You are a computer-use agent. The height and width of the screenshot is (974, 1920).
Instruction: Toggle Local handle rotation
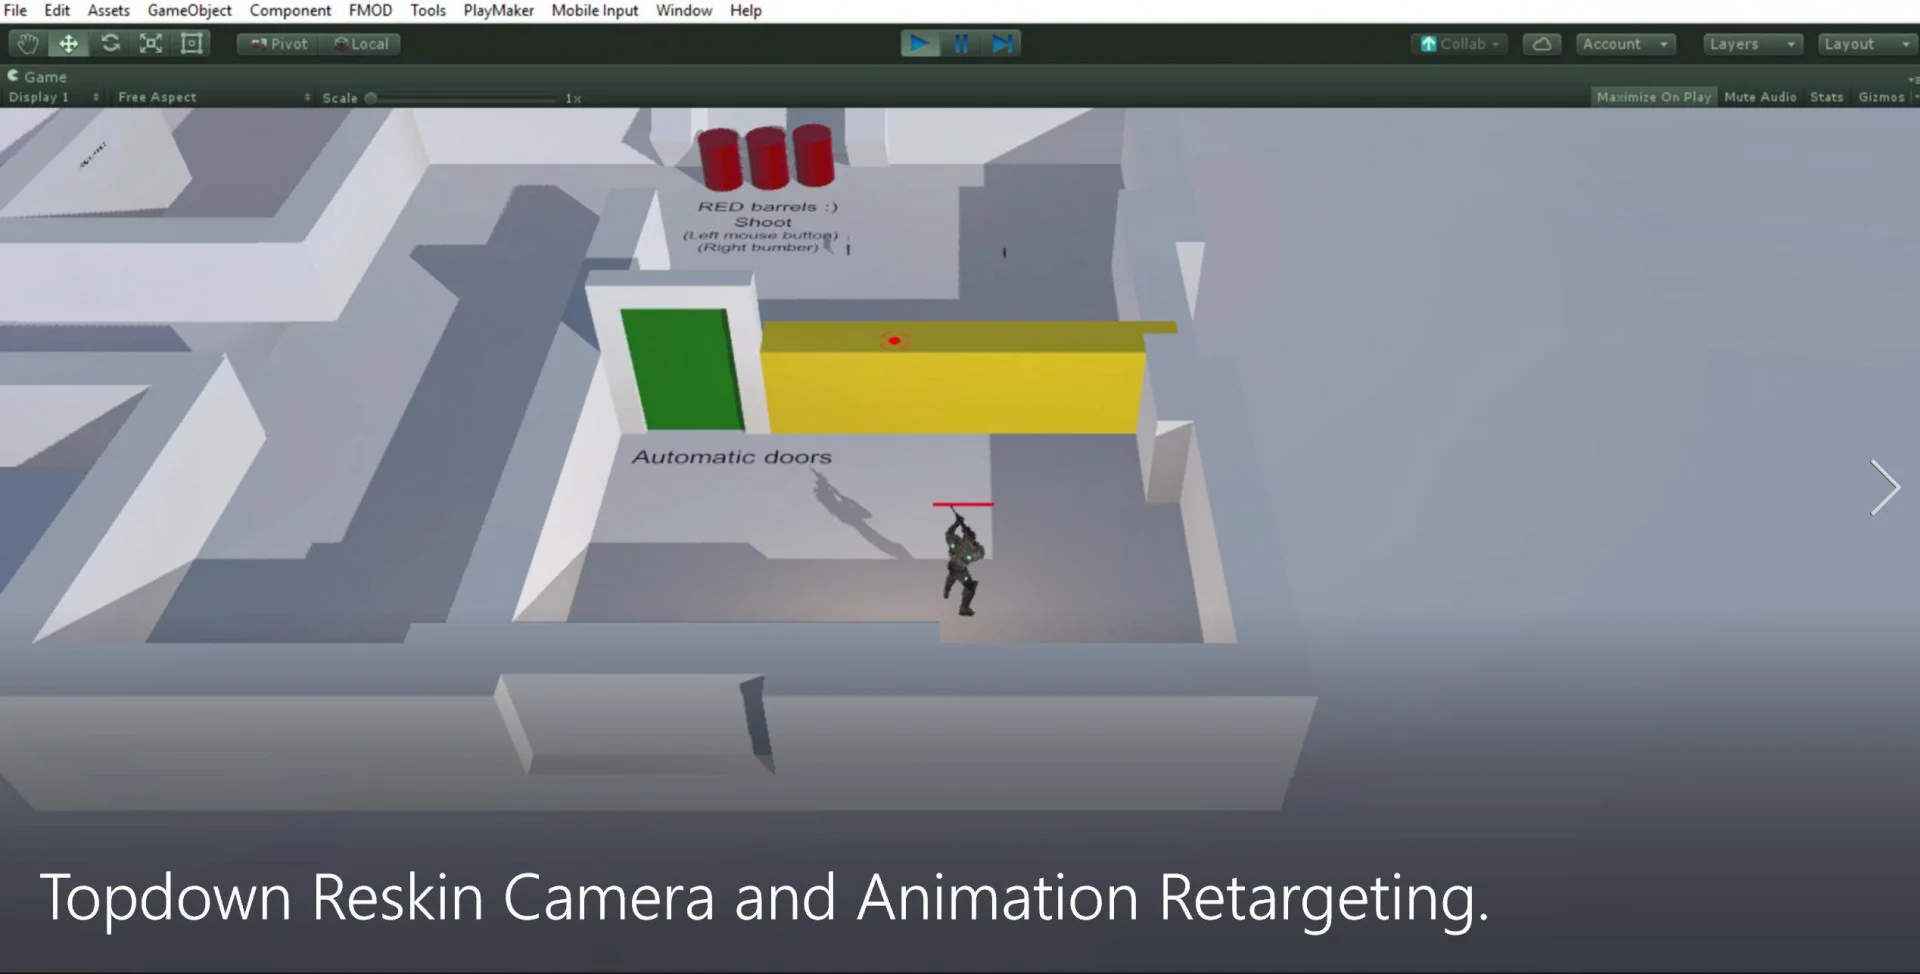pyautogui.click(x=361, y=44)
